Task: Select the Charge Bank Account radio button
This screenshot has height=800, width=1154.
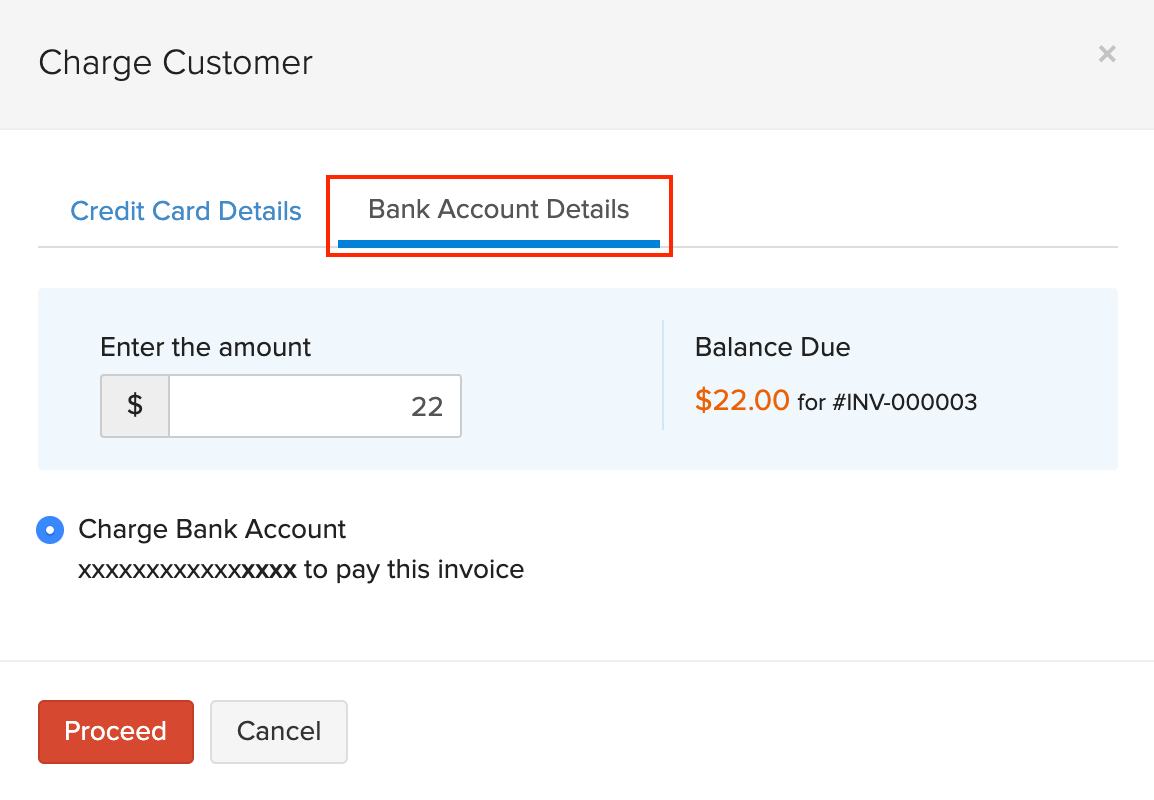Action: pos(50,529)
